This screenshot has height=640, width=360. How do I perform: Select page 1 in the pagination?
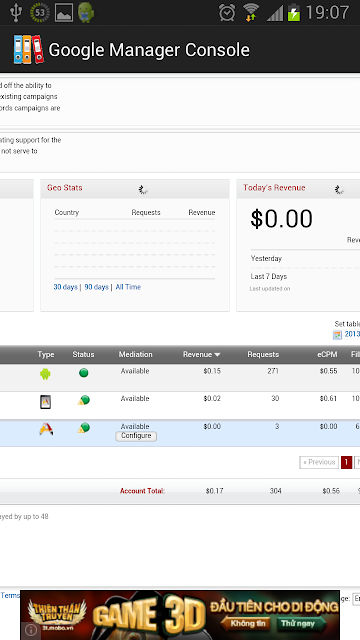click(x=346, y=462)
